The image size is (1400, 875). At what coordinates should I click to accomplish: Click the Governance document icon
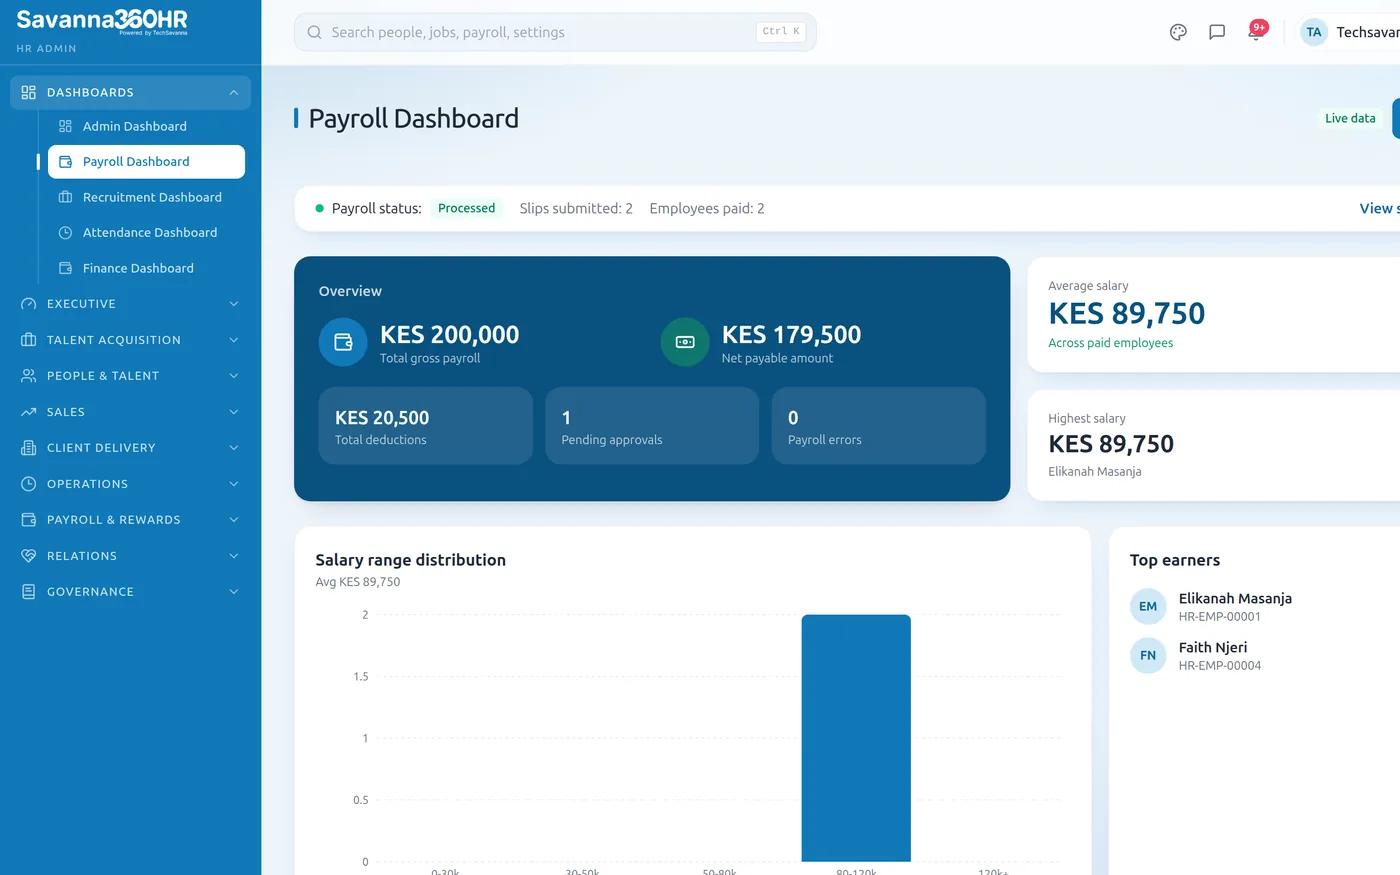pos(28,592)
